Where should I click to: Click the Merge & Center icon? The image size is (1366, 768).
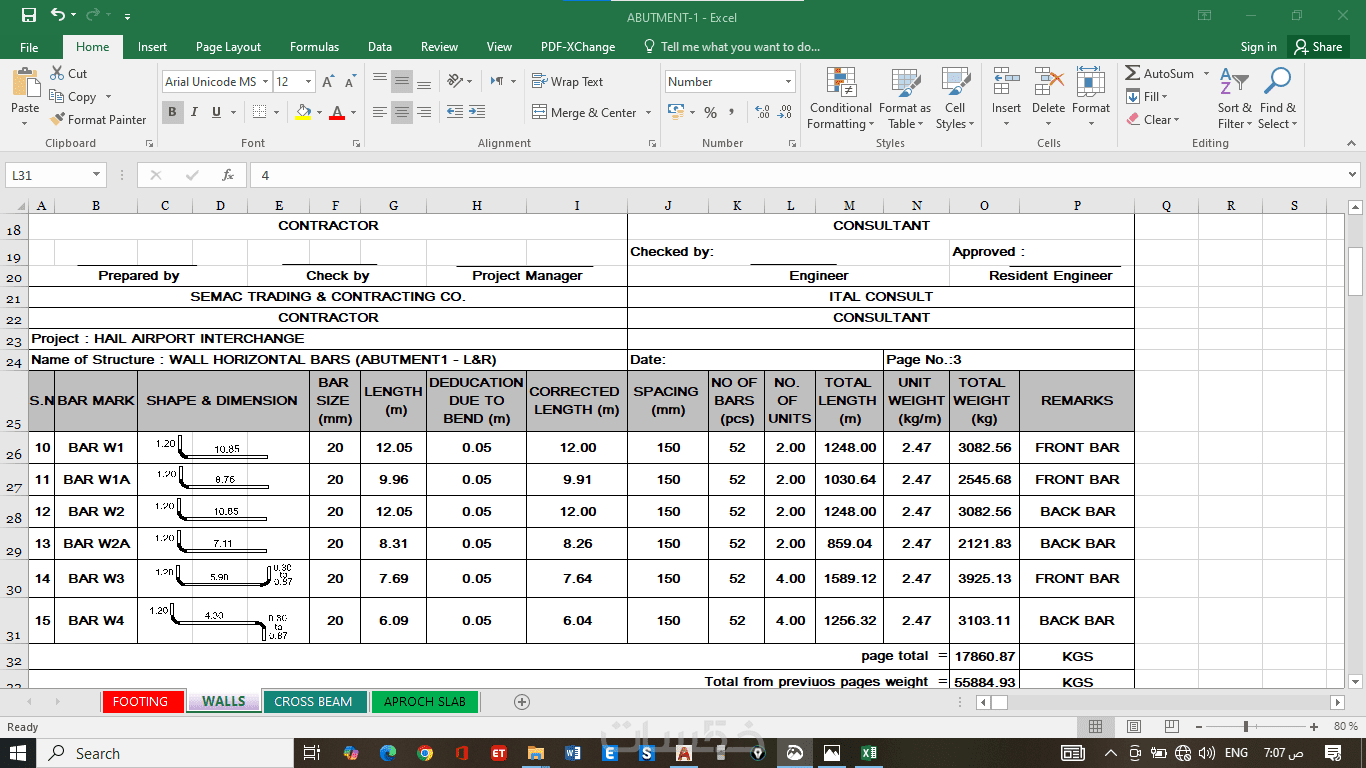(540, 113)
